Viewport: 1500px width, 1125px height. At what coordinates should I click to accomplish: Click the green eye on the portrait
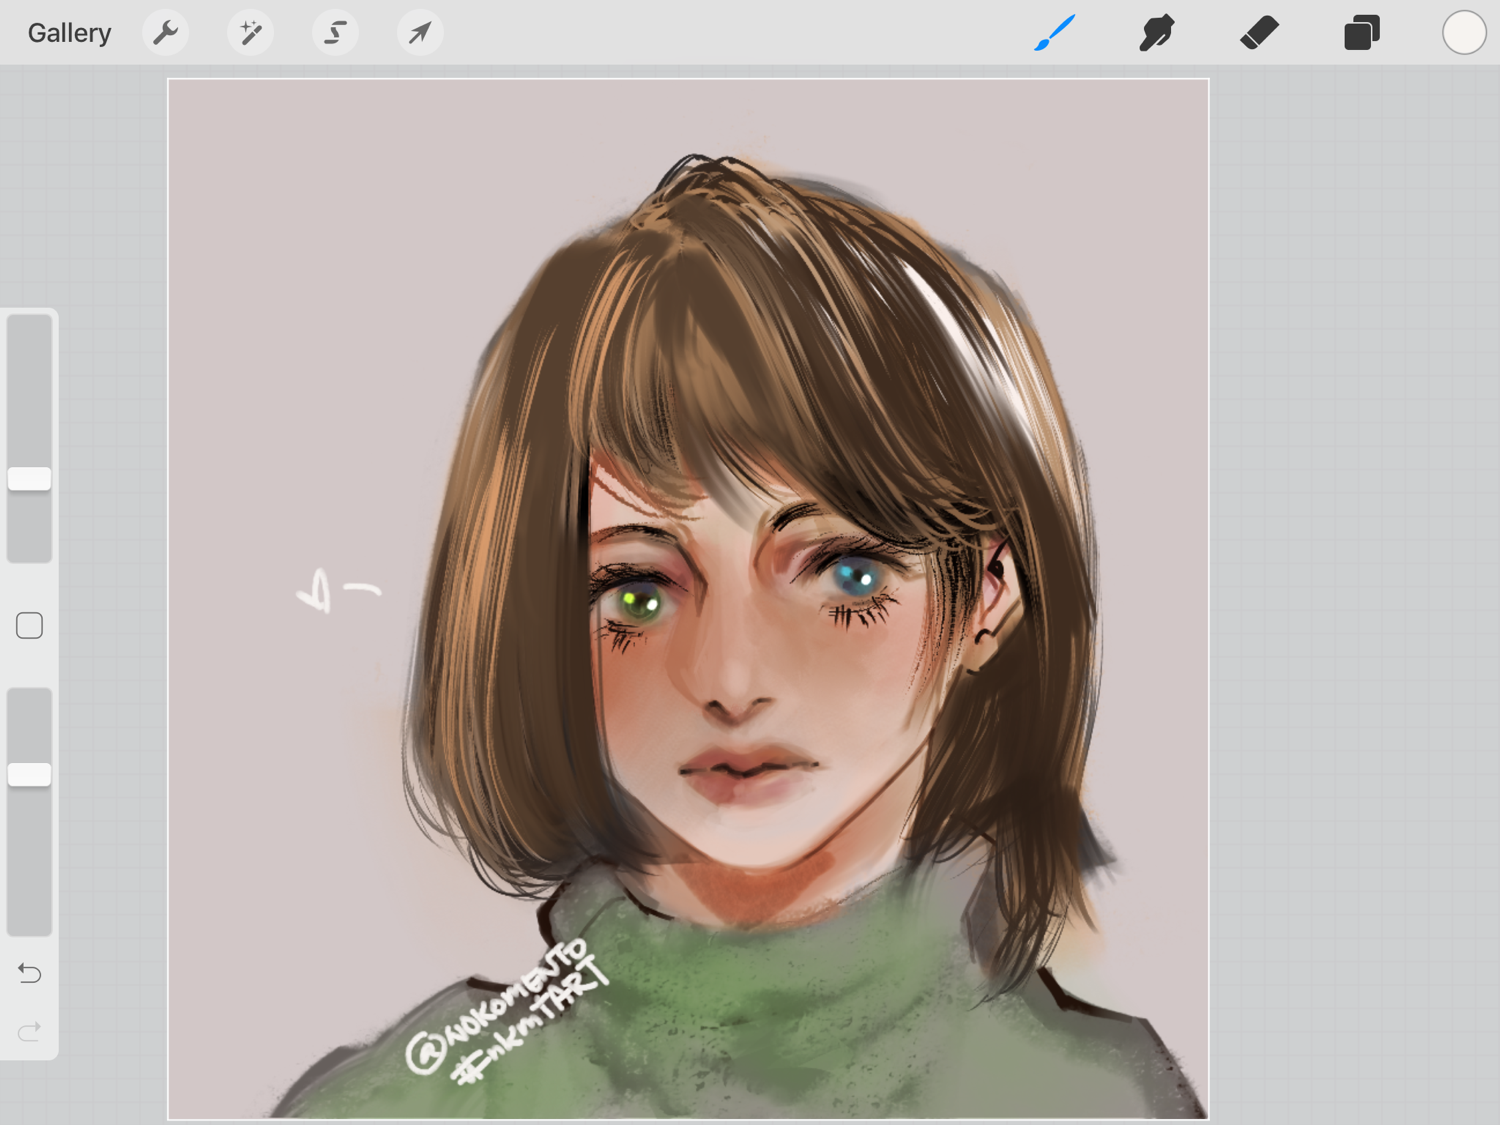point(637,602)
